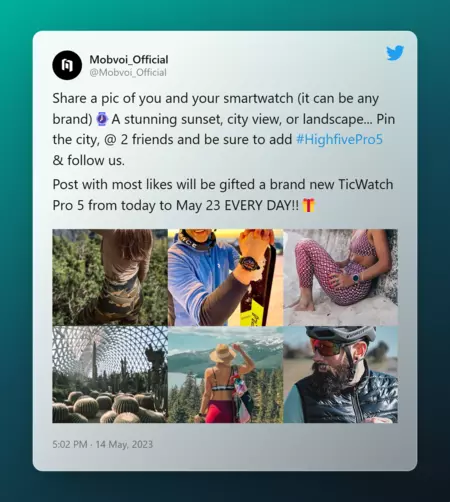Click the gift box emoji
450x502 pixels.
pyautogui.click(x=309, y=205)
